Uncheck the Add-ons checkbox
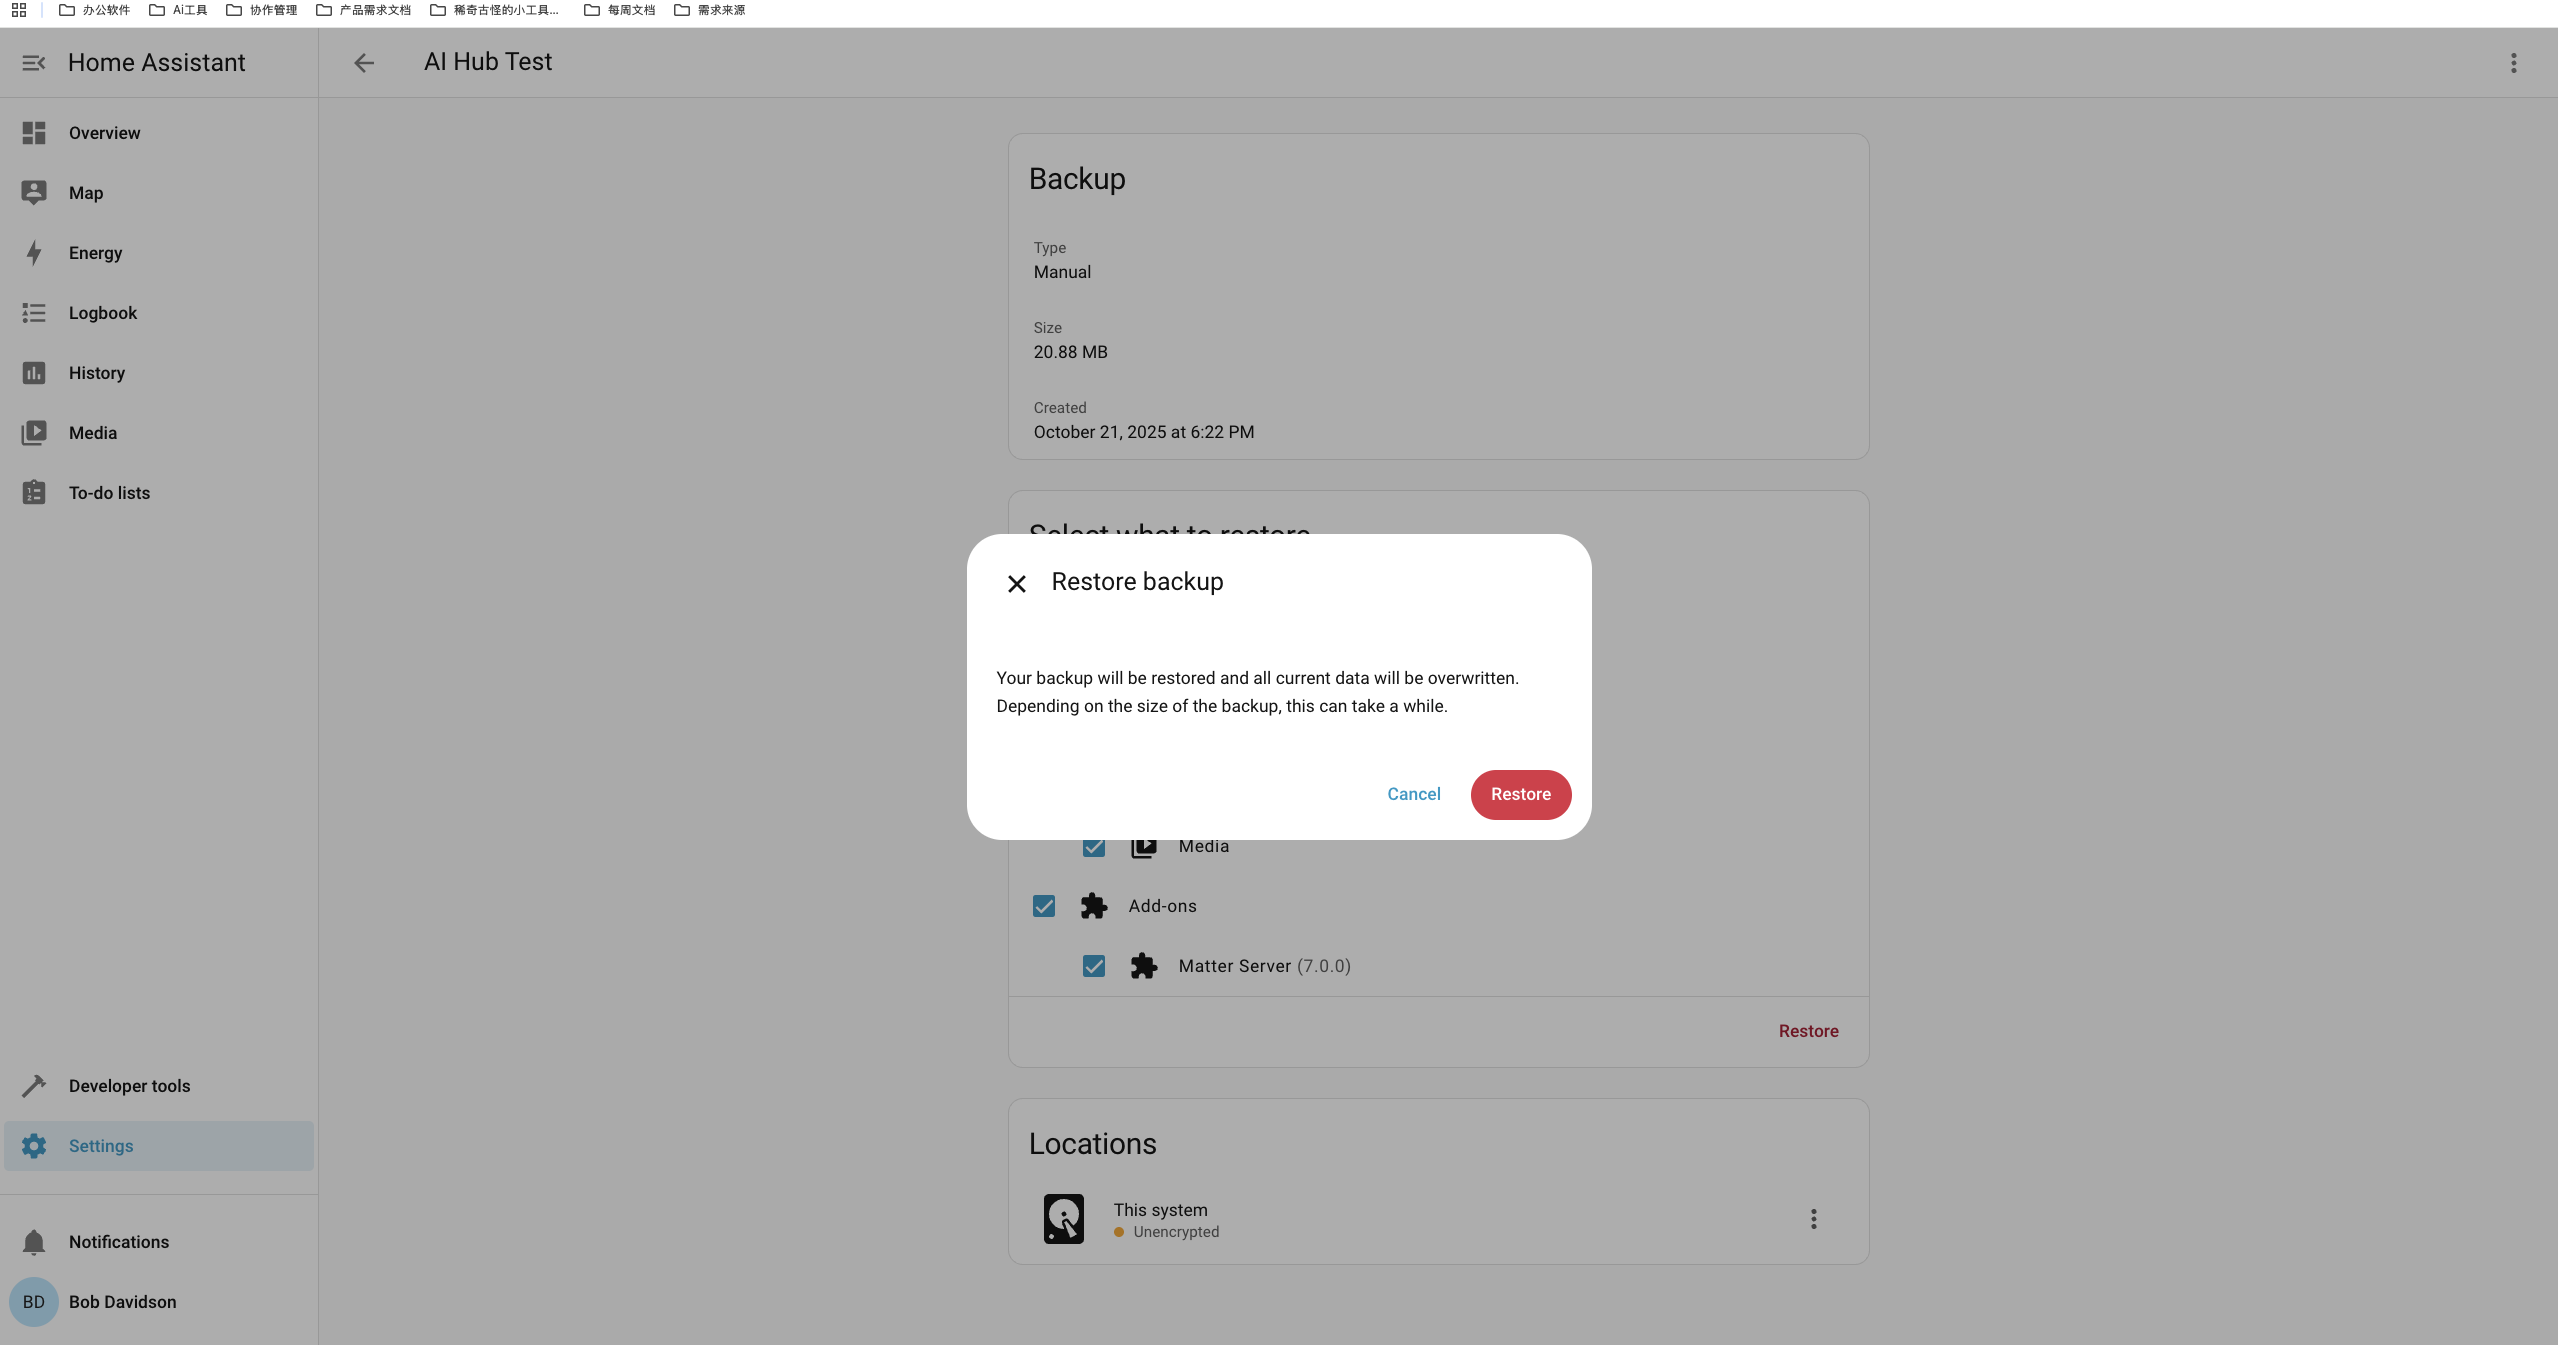The height and width of the screenshot is (1345, 2558). pyautogui.click(x=1044, y=906)
